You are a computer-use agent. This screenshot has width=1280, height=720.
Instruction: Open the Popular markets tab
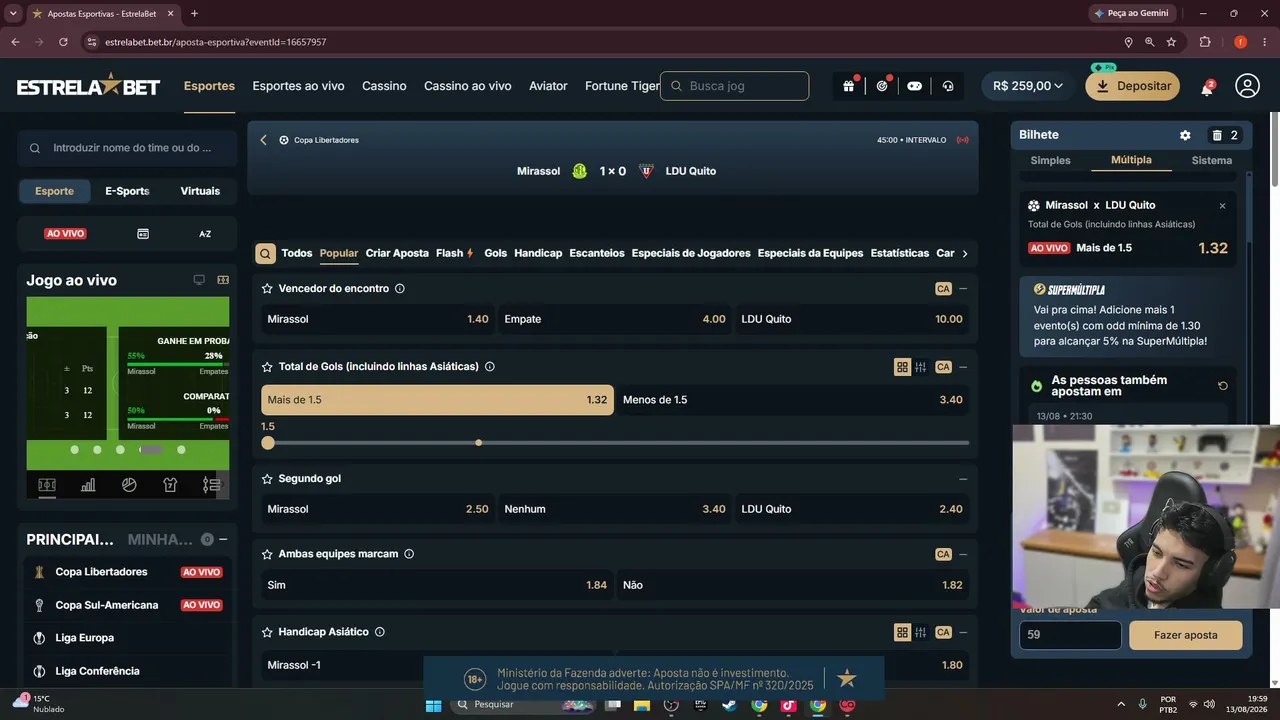pos(339,254)
